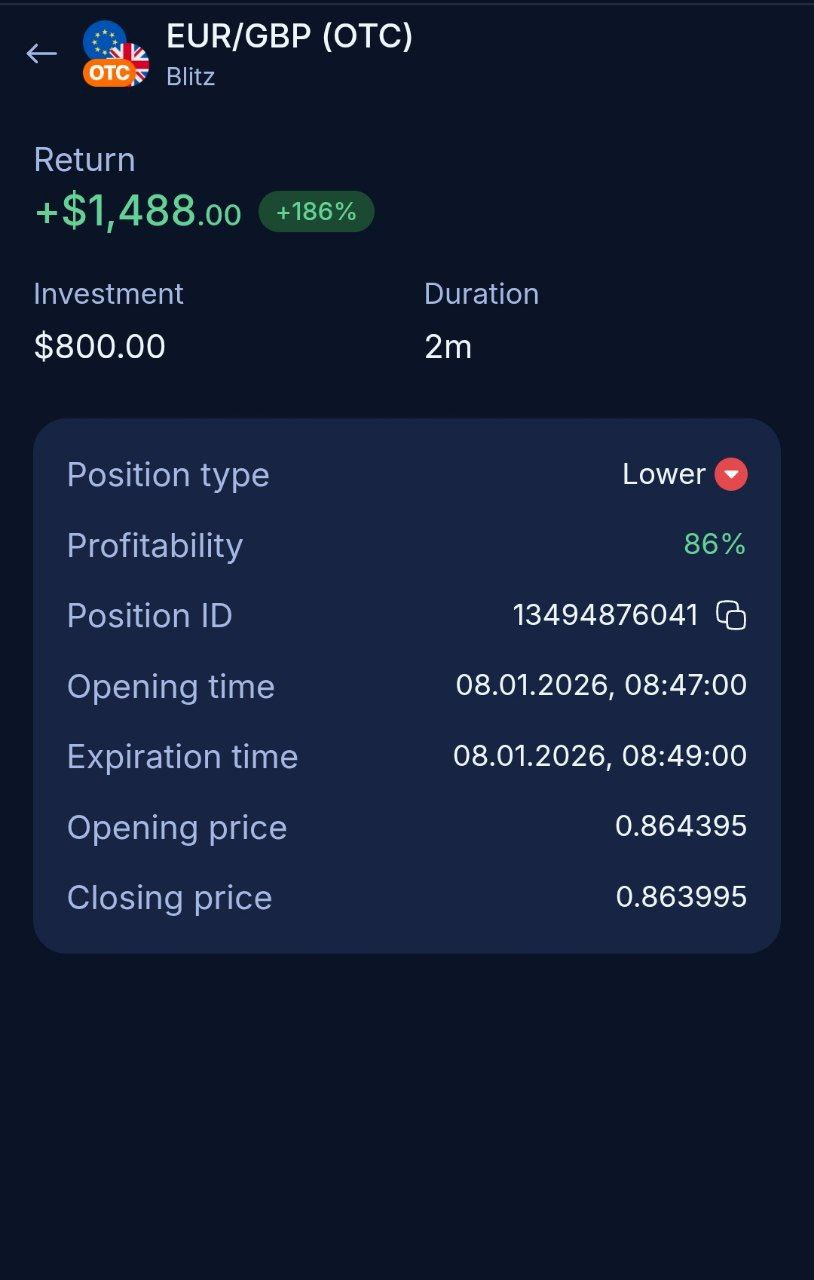The image size is (814, 1280).
Task: Click the Lower position type text
Action: pyautogui.click(x=664, y=474)
